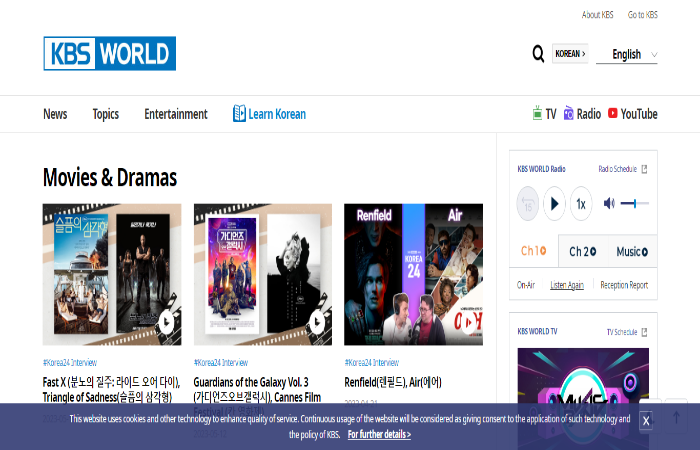Click #Korea24 Interview tag above Fast X
This screenshot has height=450, width=700.
[x=70, y=362]
